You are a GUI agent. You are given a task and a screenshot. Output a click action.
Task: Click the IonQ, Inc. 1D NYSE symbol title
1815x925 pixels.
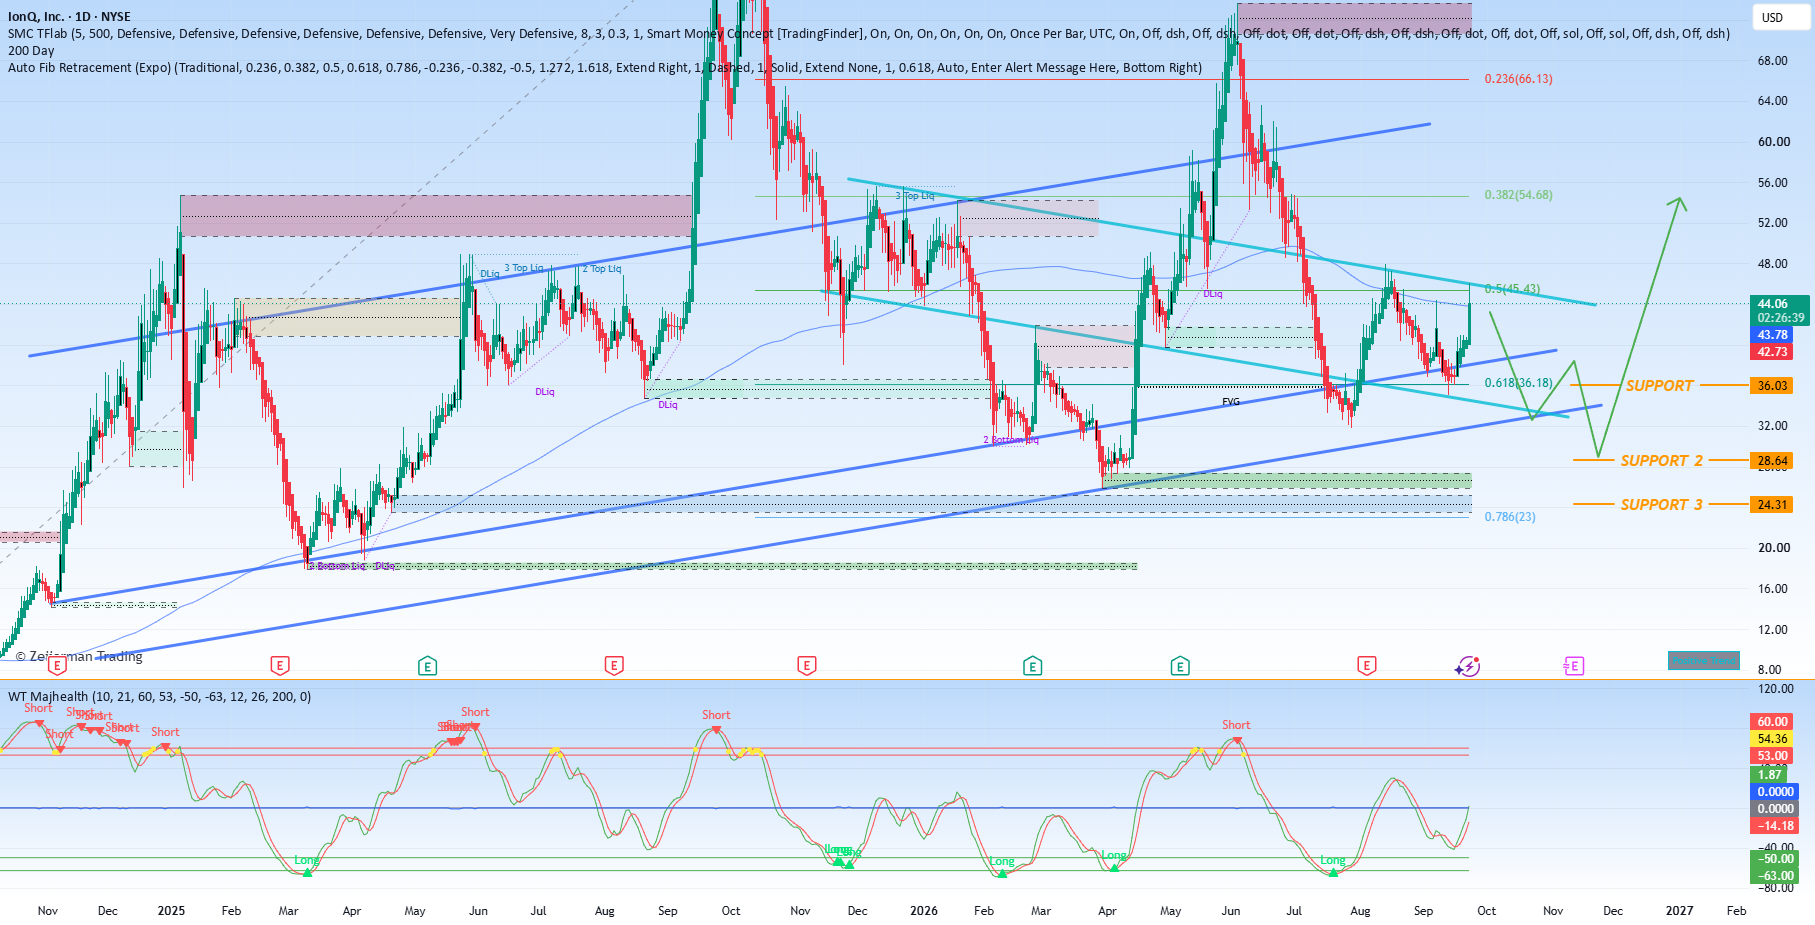point(69,16)
